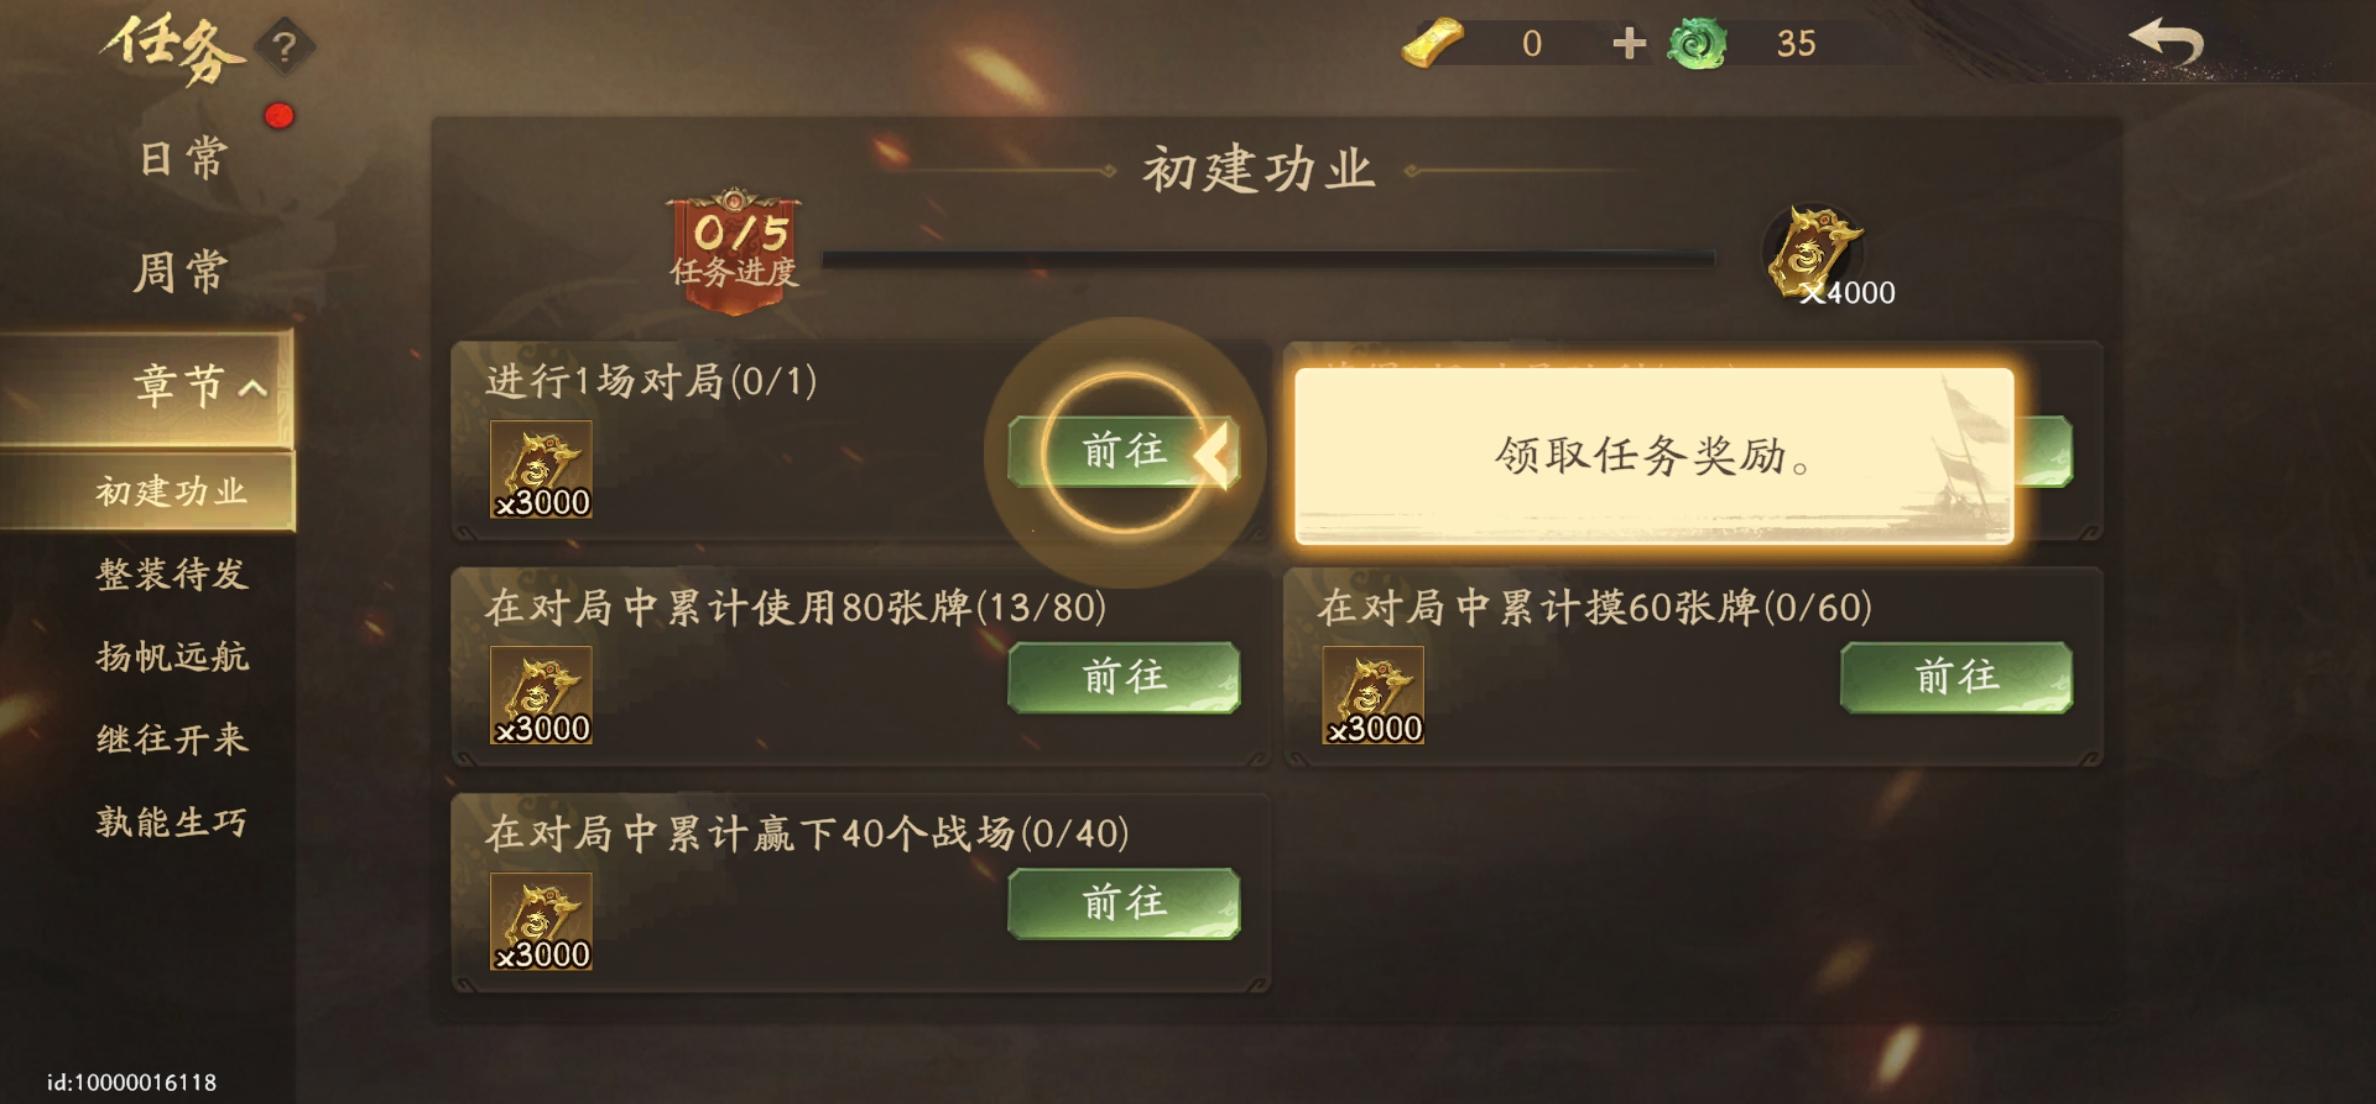Collapse the 章节 section chevron
This screenshot has height=1104, width=2376.
(x=254, y=388)
